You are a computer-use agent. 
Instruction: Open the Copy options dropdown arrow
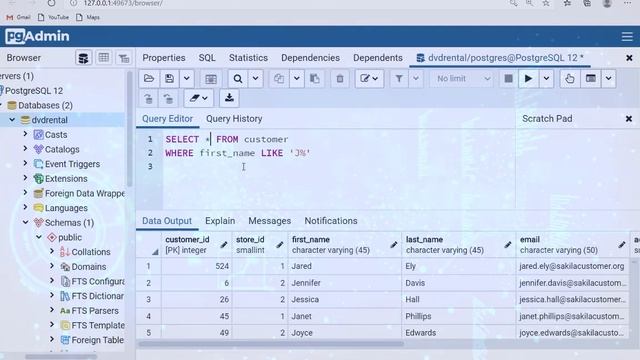coord(297,79)
